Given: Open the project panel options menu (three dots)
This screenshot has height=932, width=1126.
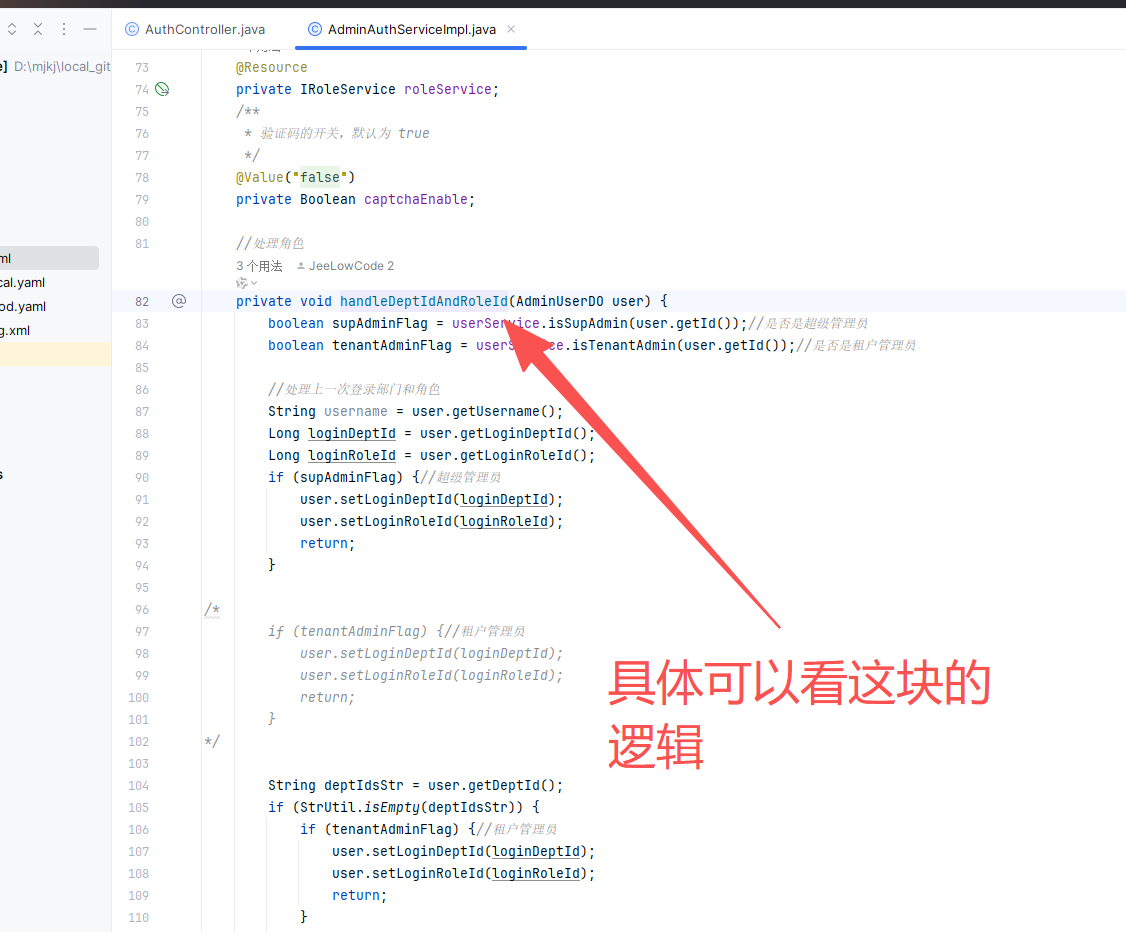Looking at the screenshot, I should pos(64,29).
